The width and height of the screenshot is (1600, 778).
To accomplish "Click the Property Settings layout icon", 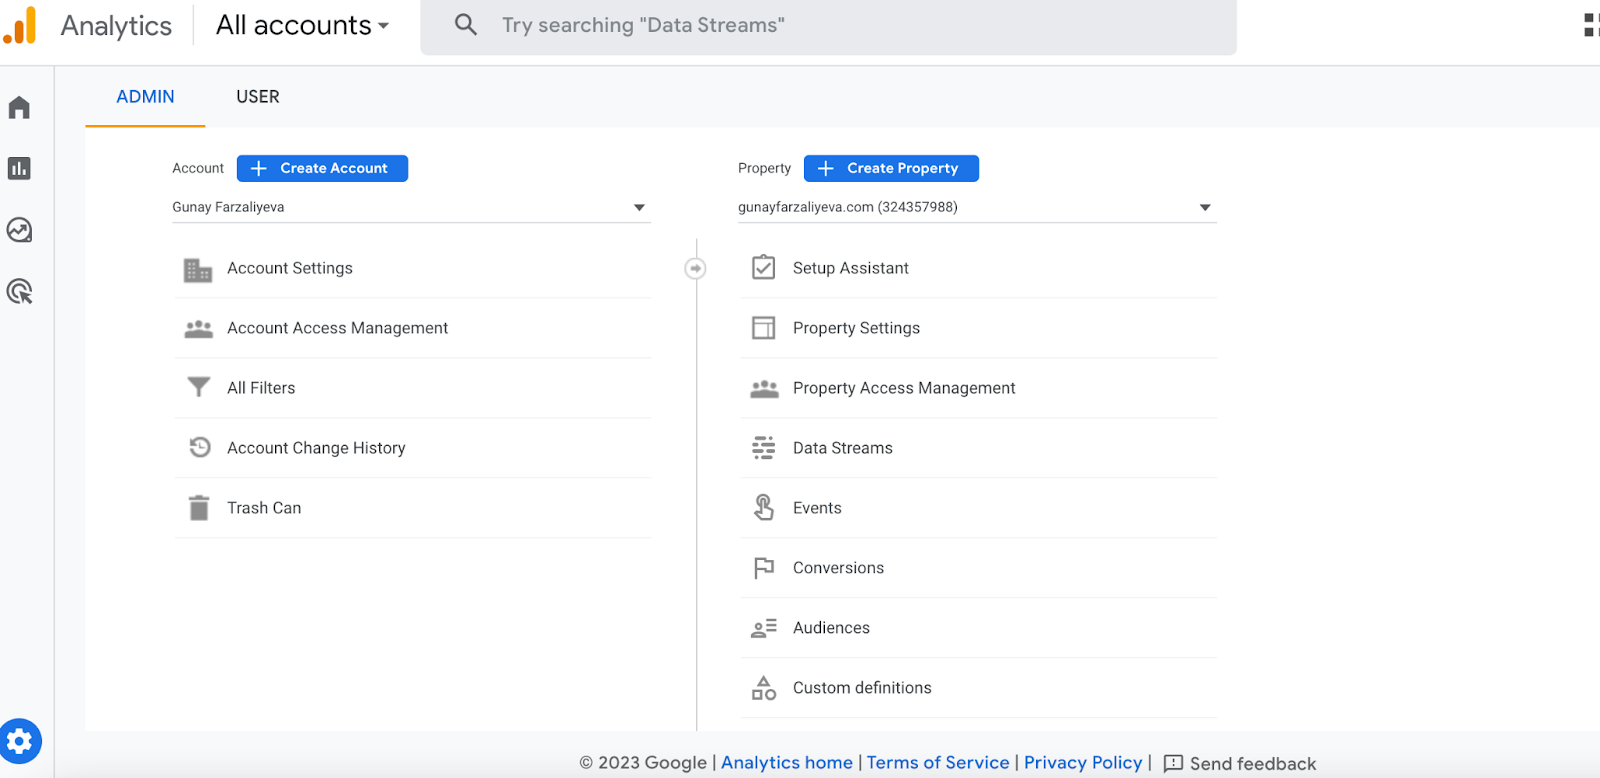I will (x=763, y=328).
